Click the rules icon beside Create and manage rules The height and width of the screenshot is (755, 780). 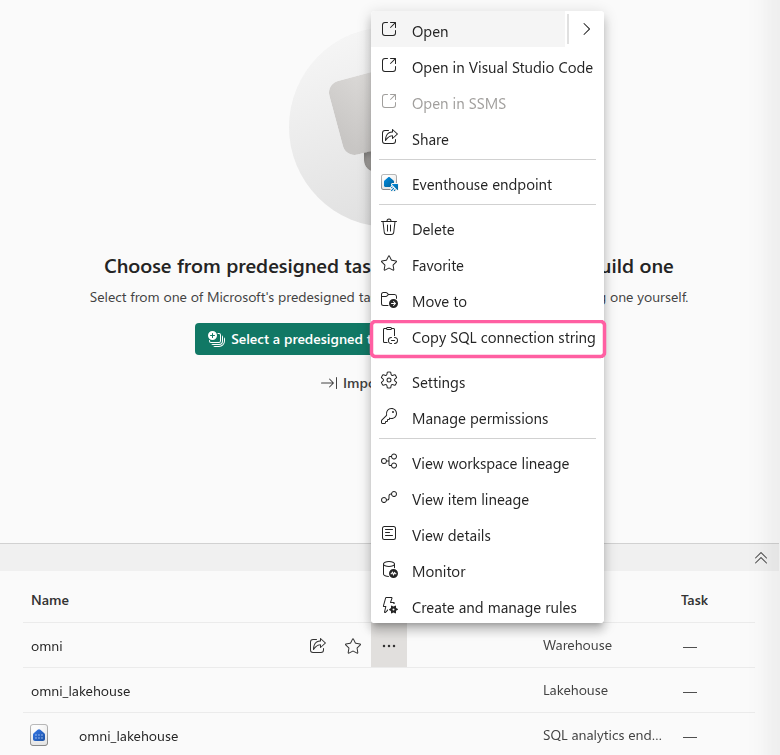390,605
